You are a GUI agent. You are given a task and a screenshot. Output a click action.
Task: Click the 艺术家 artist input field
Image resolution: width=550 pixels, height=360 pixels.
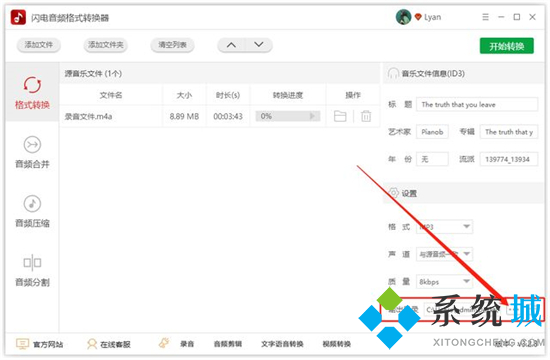pos(432,132)
